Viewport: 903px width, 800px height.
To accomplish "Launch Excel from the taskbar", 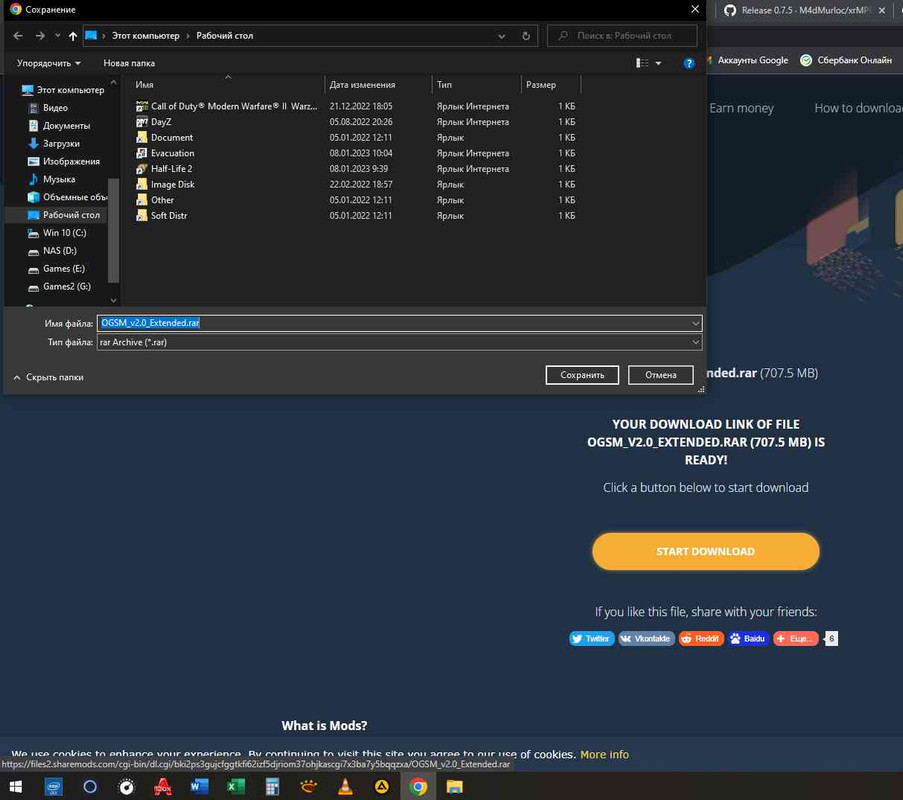I will coord(236,787).
